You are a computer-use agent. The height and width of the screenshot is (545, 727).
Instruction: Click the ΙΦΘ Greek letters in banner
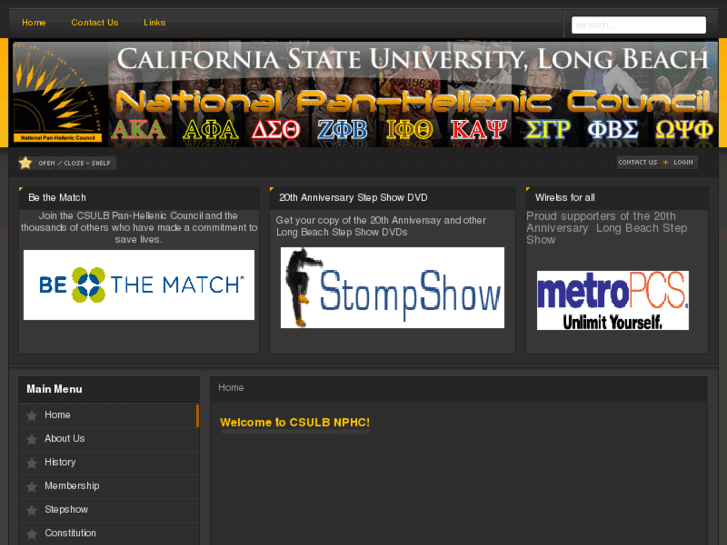tap(409, 129)
